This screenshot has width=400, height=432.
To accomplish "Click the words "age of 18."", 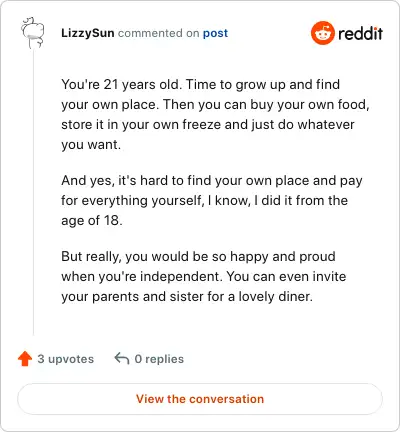I will point(92,220).
